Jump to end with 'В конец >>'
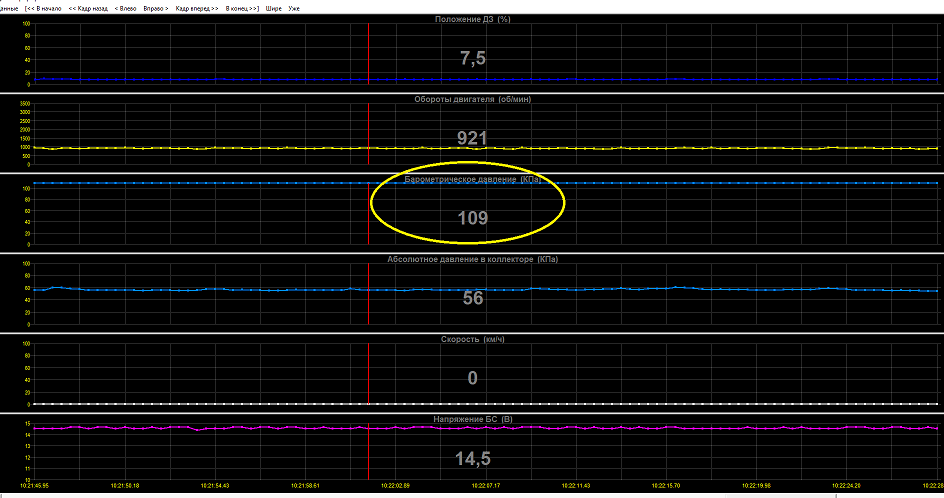This screenshot has height=498, width=944. coord(242,8)
